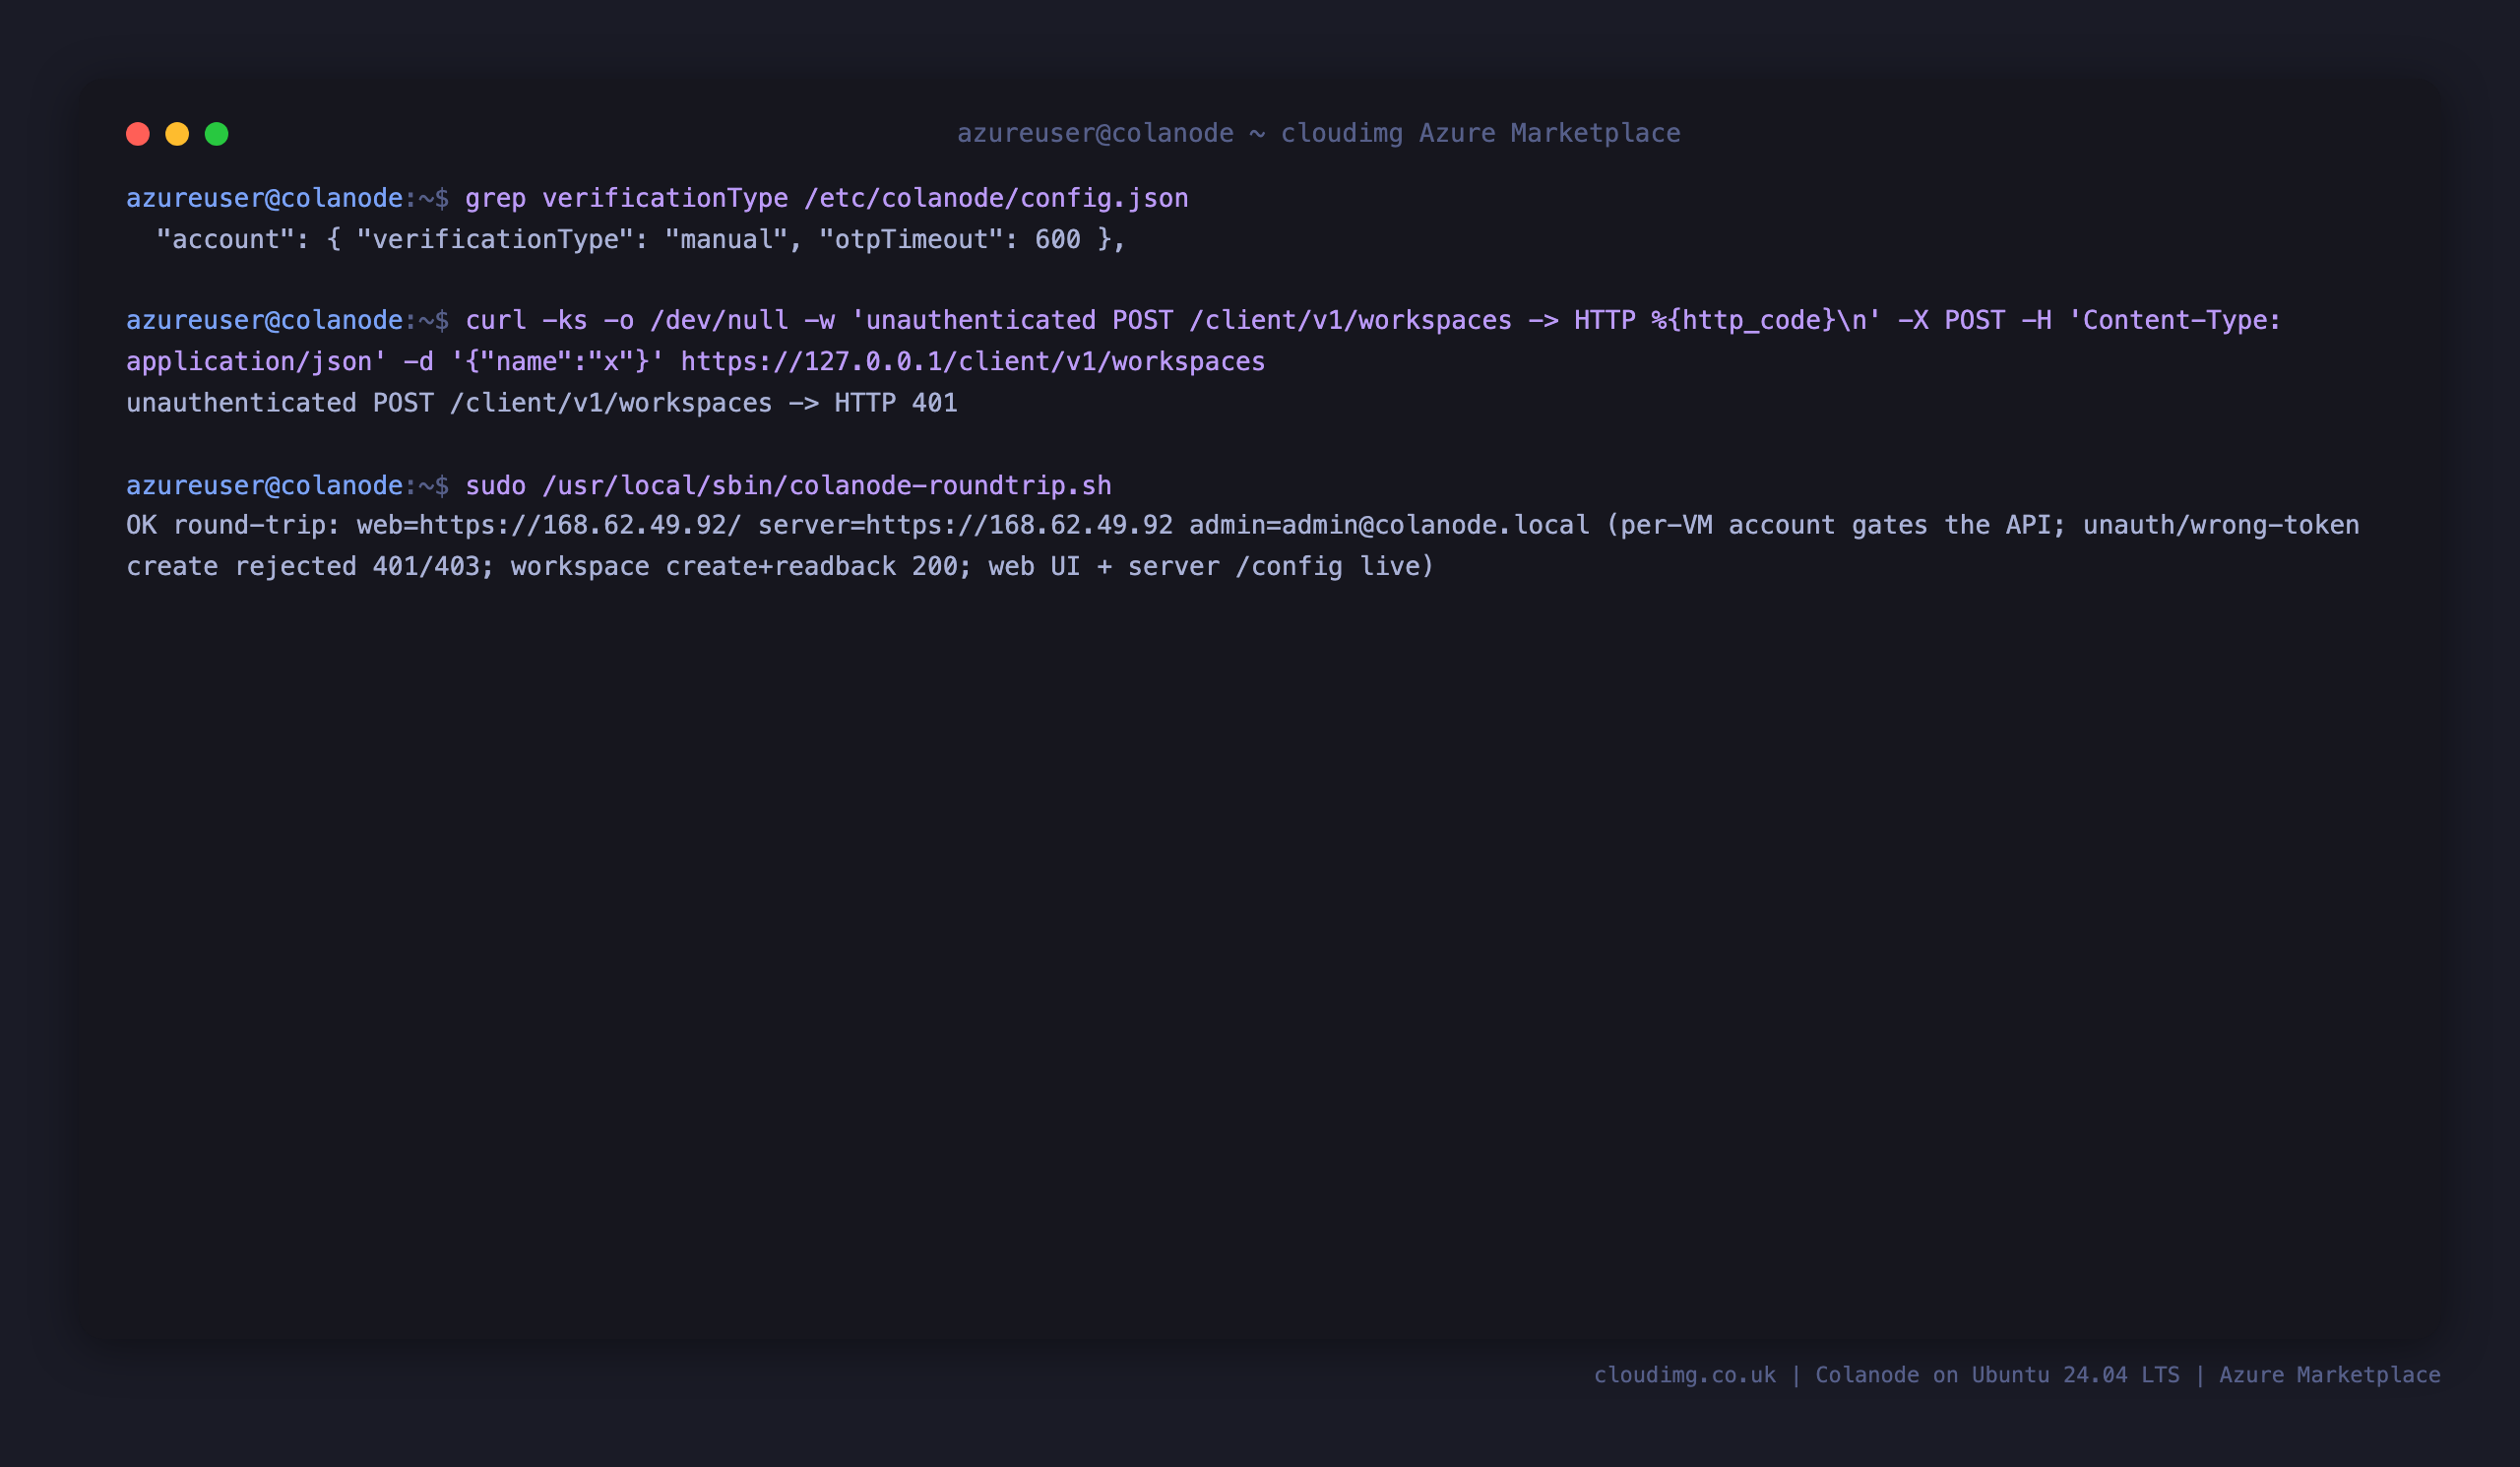Image resolution: width=2520 pixels, height=1467 pixels.
Task: Click the red close window dot
Action: point(138,134)
